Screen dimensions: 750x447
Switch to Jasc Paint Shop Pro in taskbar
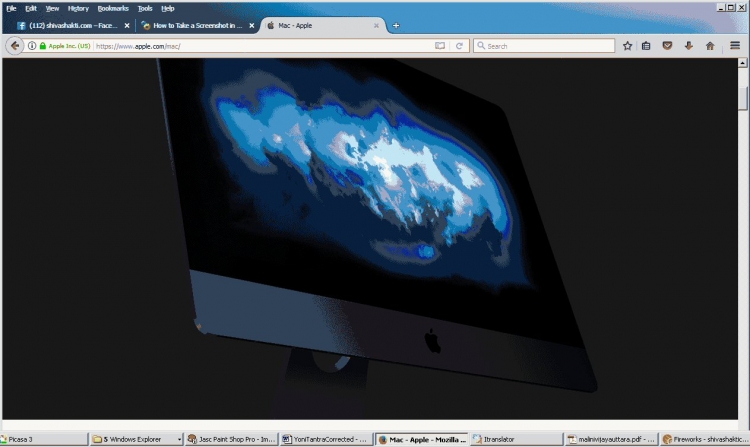click(231, 438)
